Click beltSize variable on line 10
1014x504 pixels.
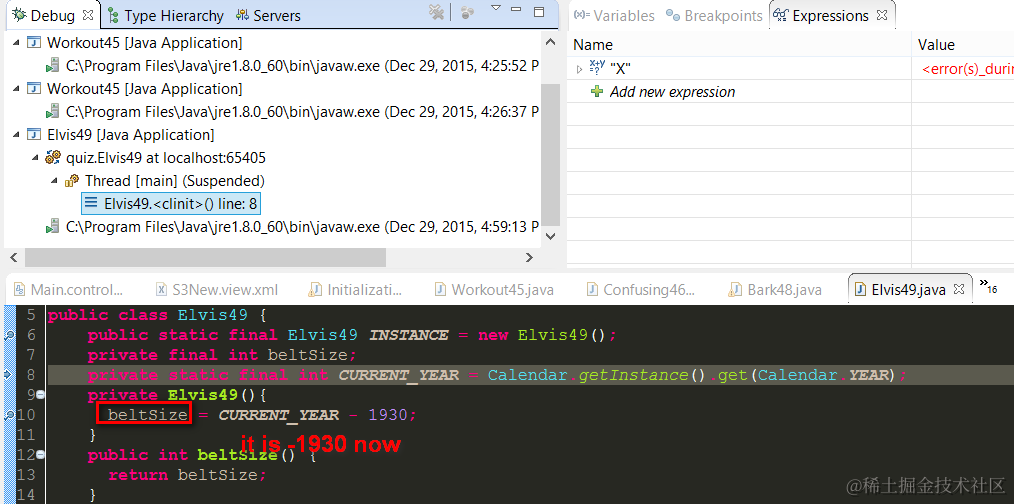[x=147, y=415]
